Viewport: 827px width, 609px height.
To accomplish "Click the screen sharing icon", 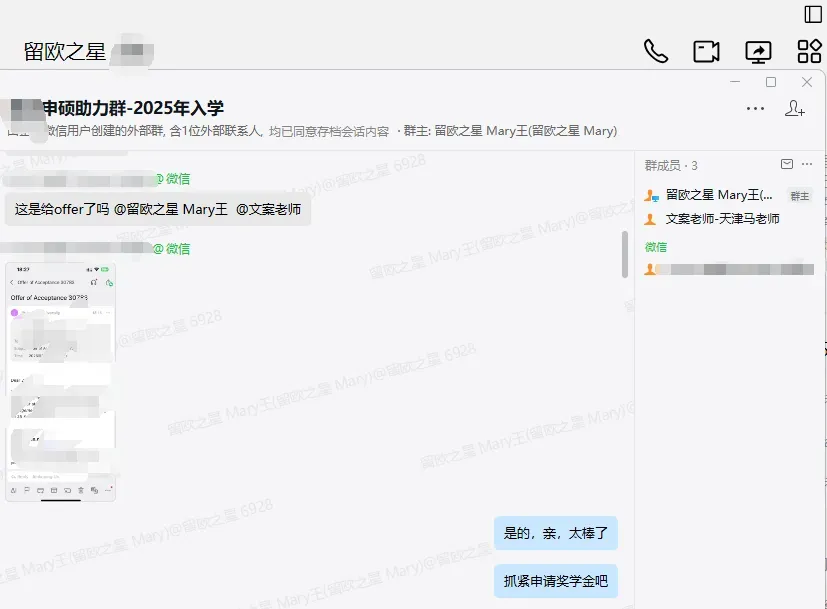I will [758, 52].
